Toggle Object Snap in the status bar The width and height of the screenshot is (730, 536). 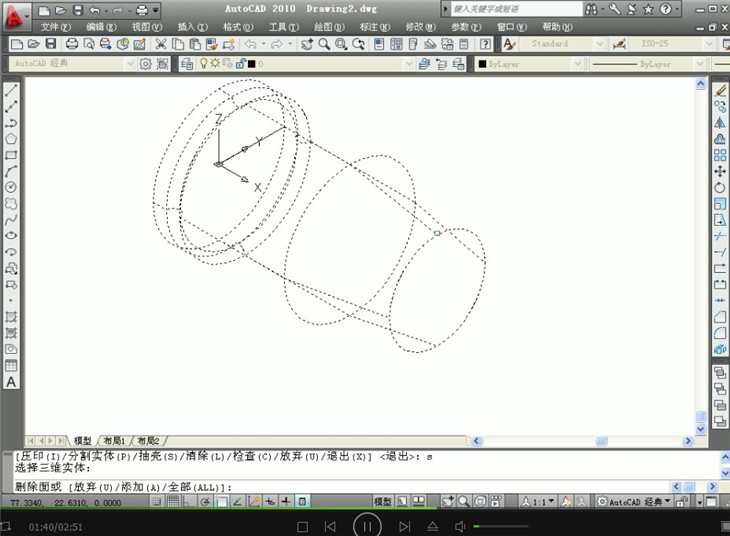221,502
